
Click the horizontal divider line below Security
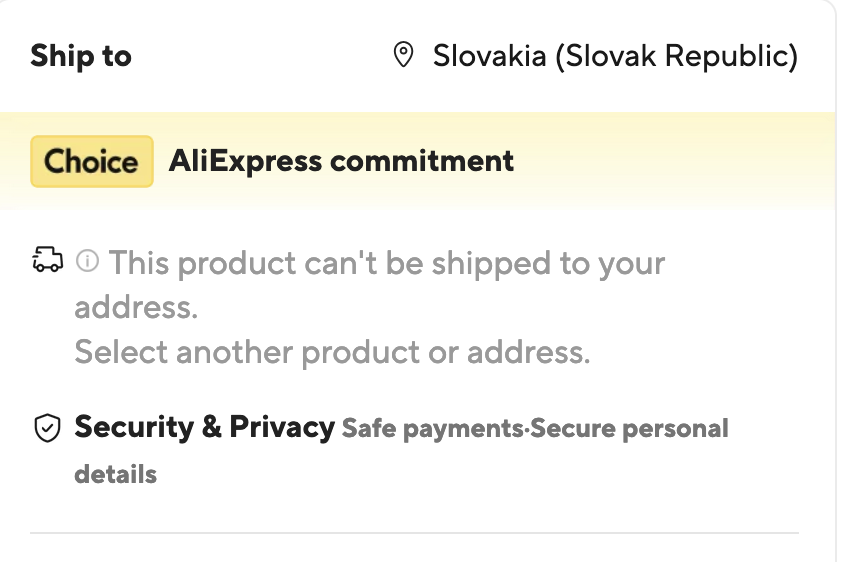(x=414, y=533)
